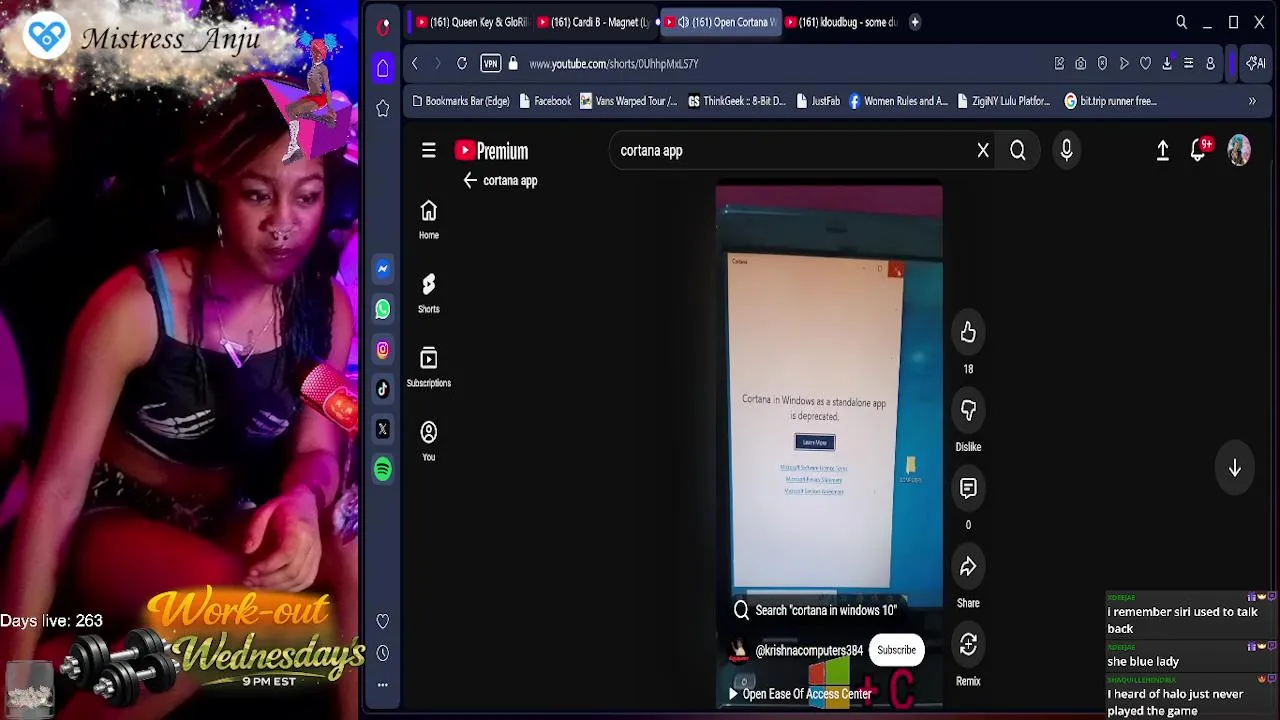The image size is (1280, 720).
Task: Open Instagram in the Opera sidebar
Action: click(383, 349)
